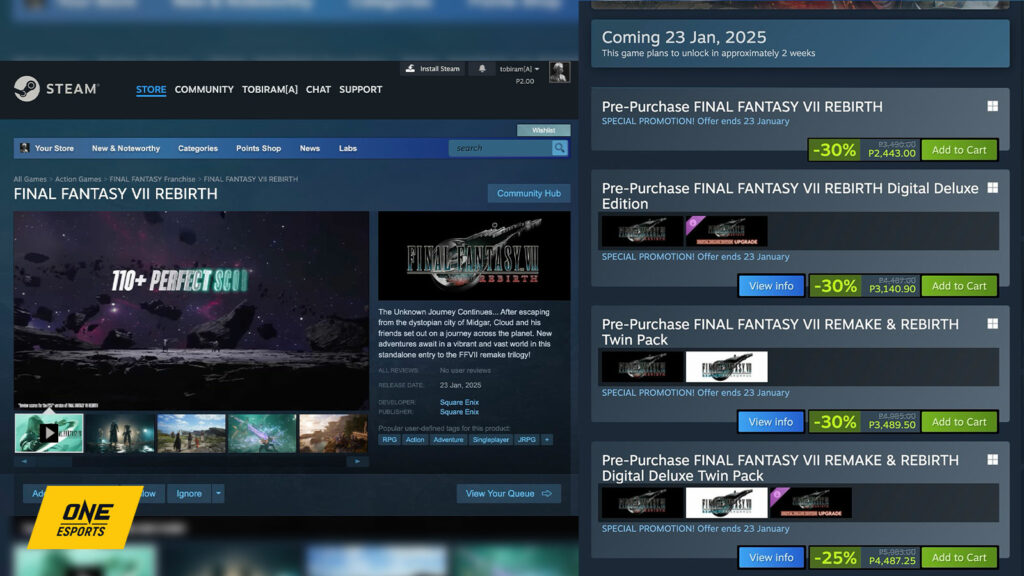1024x576 pixels.
Task: Open the STORE tab
Action: (x=151, y=89)
